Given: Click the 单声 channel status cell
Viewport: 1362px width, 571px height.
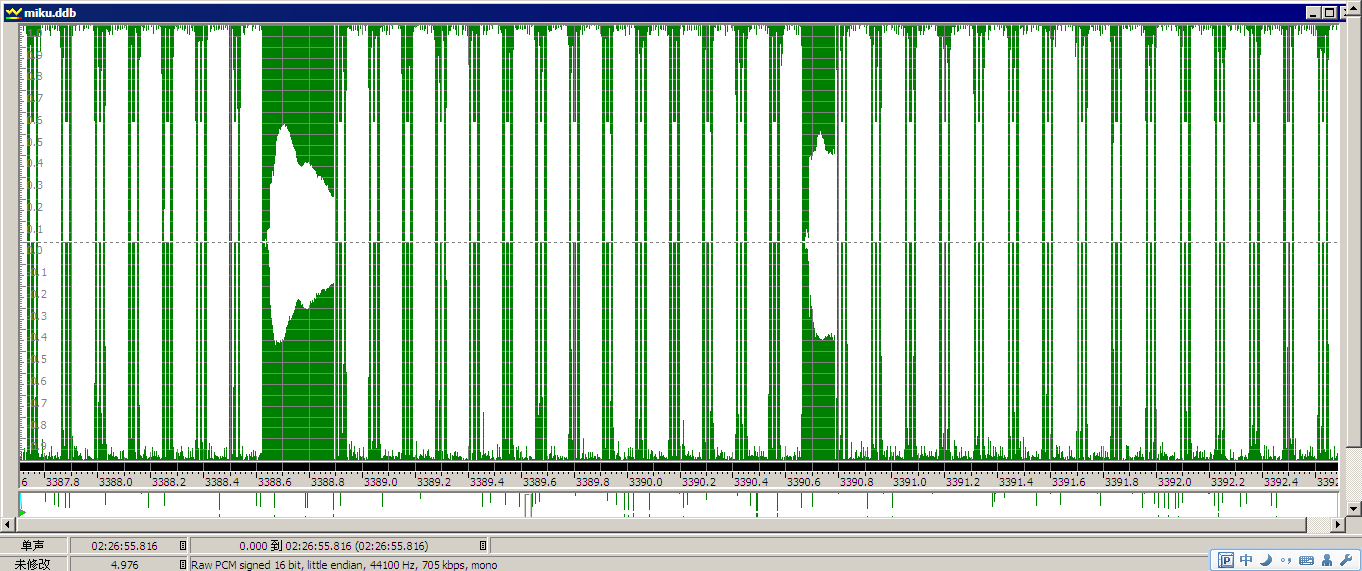Looking at the screenshot, I should pos(34,546).
